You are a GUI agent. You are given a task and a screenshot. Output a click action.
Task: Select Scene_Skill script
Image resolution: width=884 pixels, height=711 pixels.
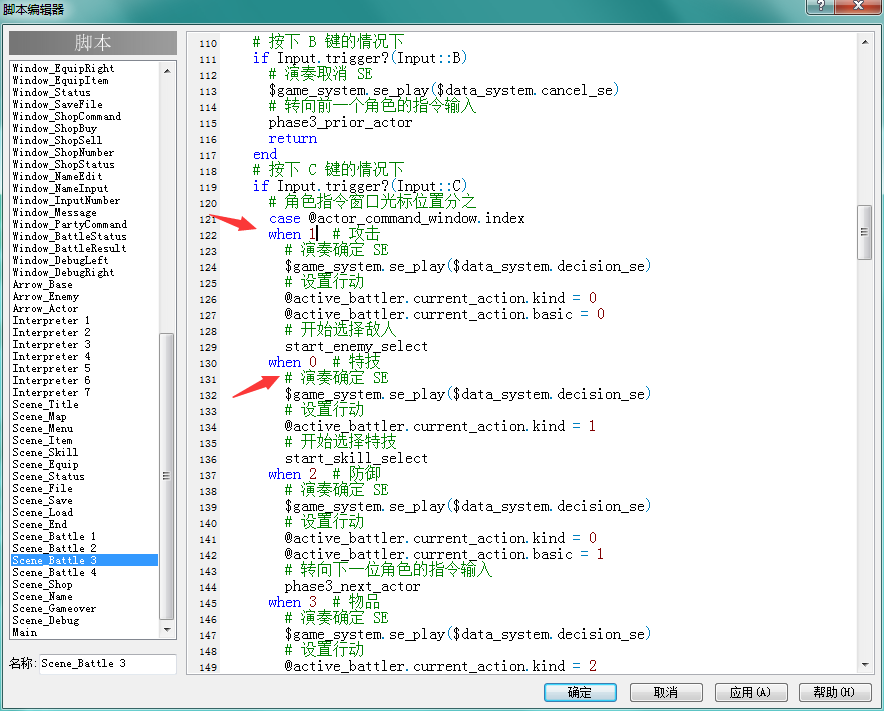(46, 452)
